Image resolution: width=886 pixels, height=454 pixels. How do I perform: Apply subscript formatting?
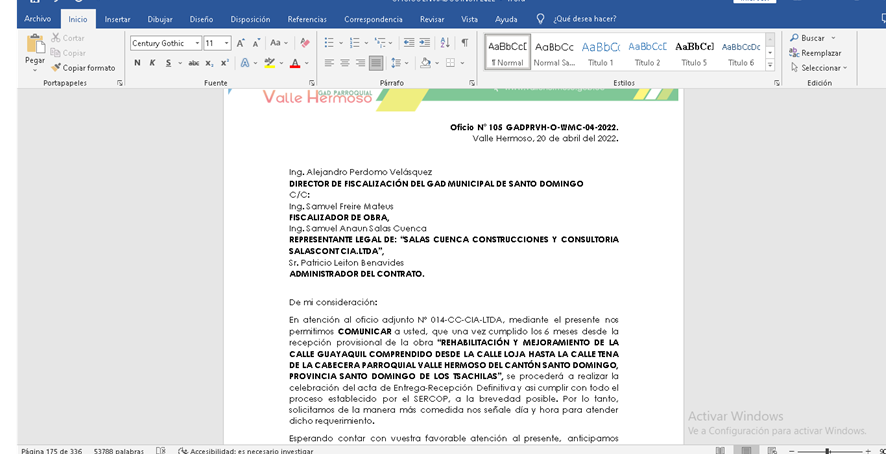pyautogui.click(x=210, y=63)
